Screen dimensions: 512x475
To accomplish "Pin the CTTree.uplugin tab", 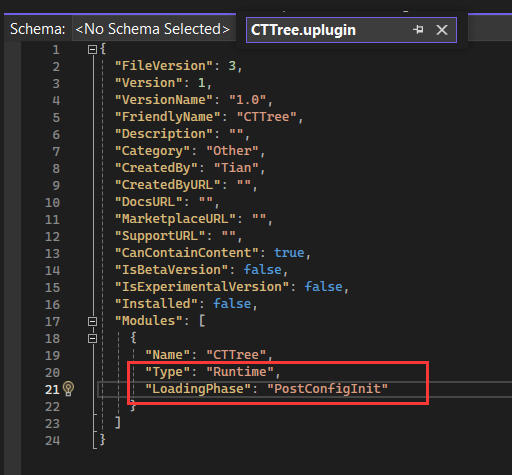I will (x=418, y=30).
